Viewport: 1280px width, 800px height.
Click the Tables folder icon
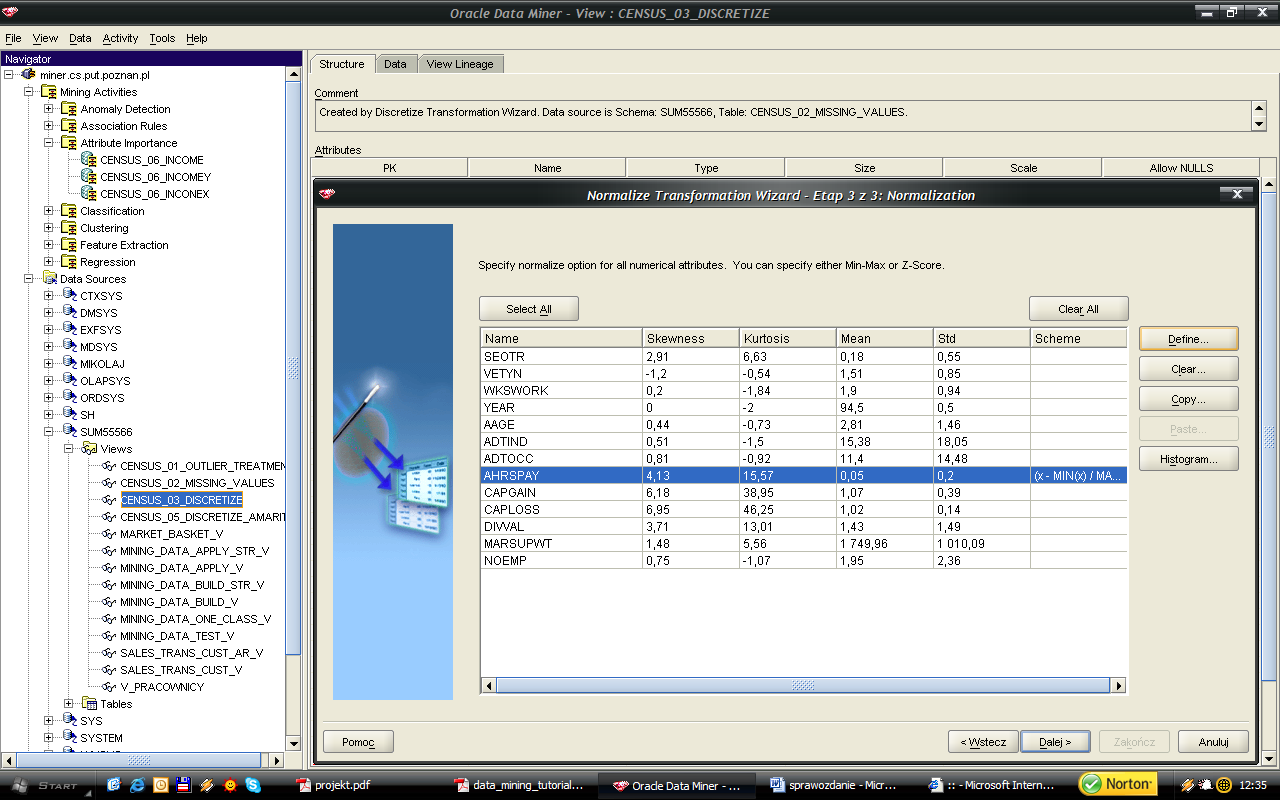coord(89,704)
